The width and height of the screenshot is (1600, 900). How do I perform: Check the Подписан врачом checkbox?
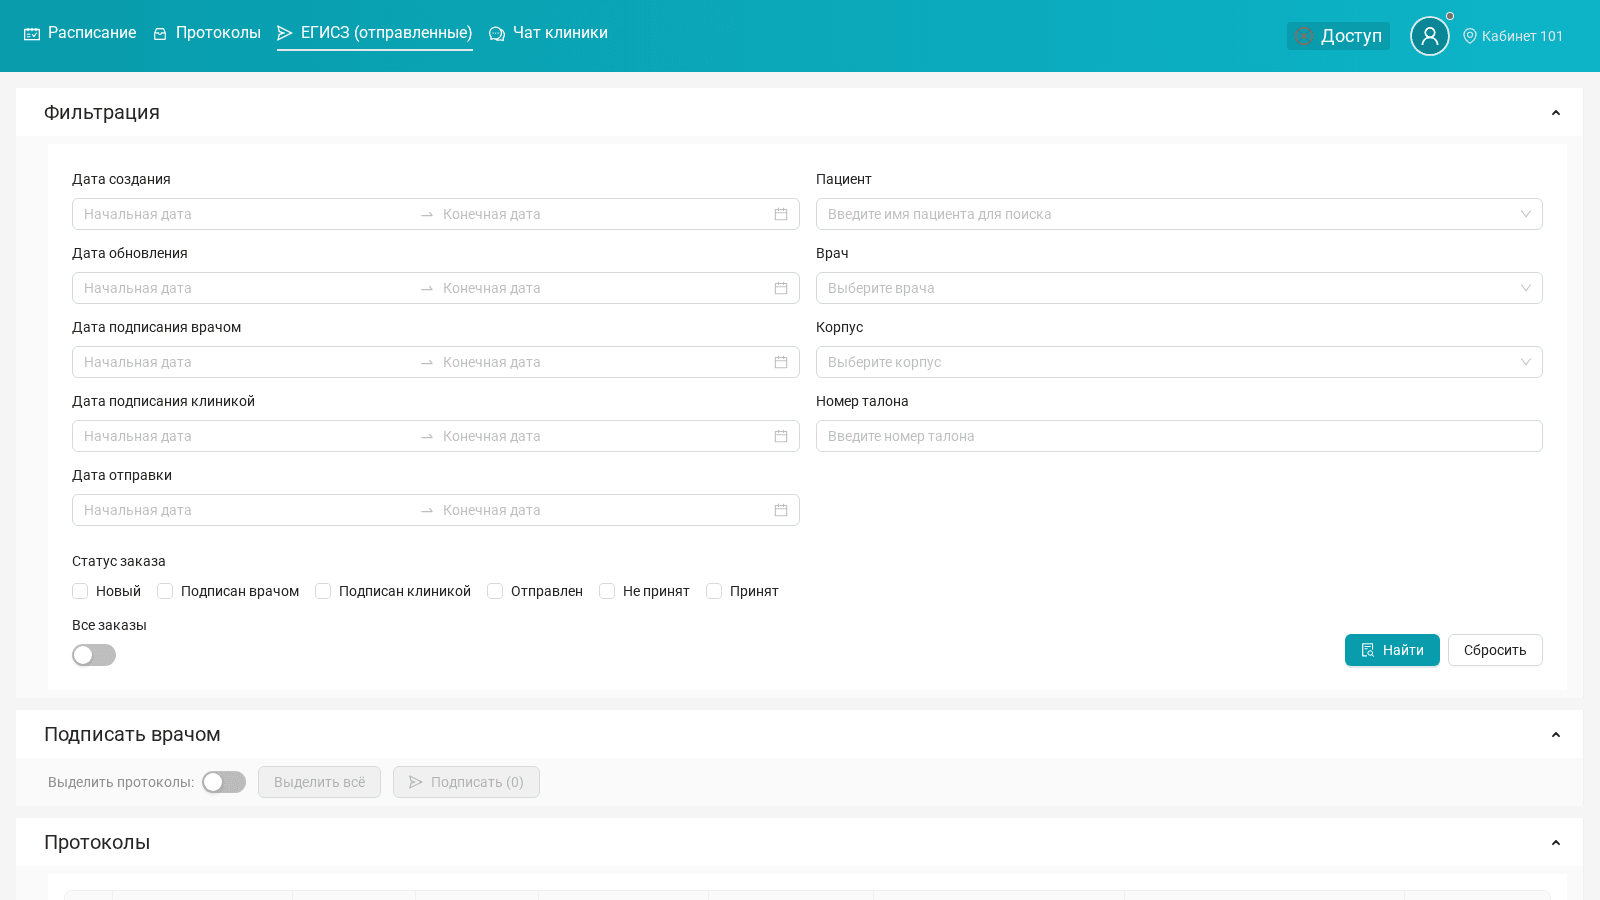pos(165,591)
